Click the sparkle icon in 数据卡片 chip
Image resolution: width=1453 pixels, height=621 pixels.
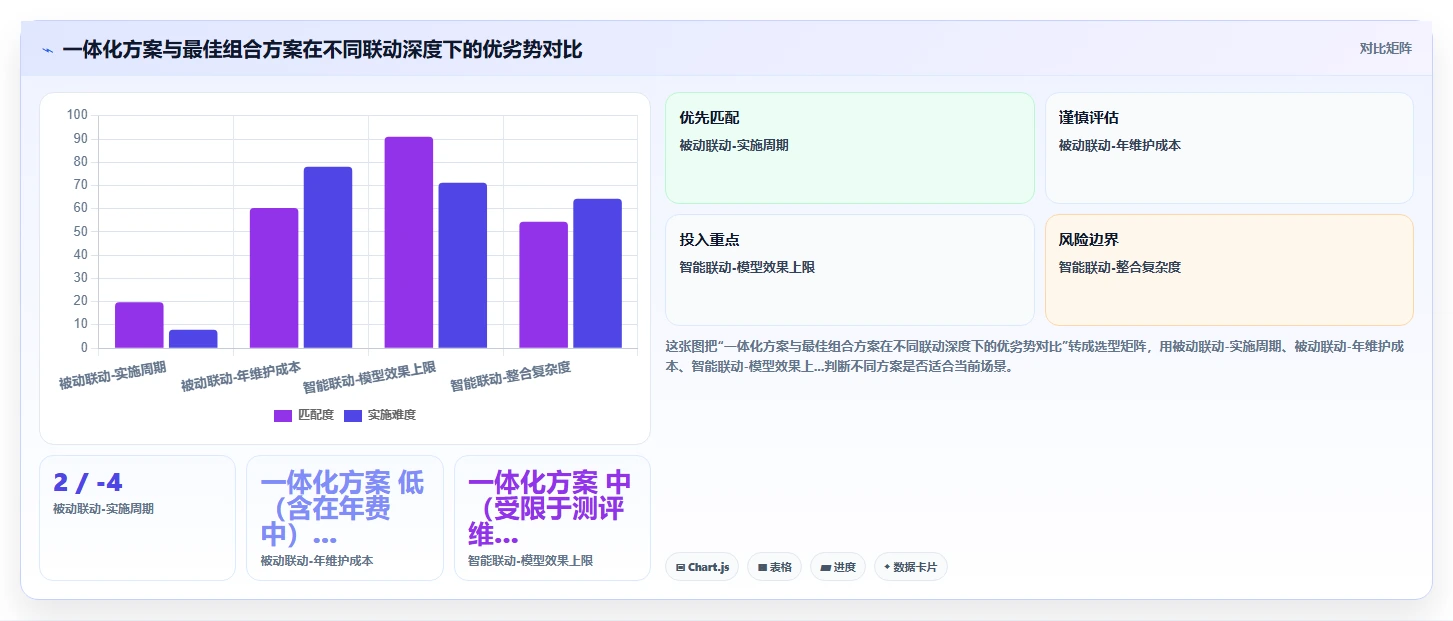point(887,567)
